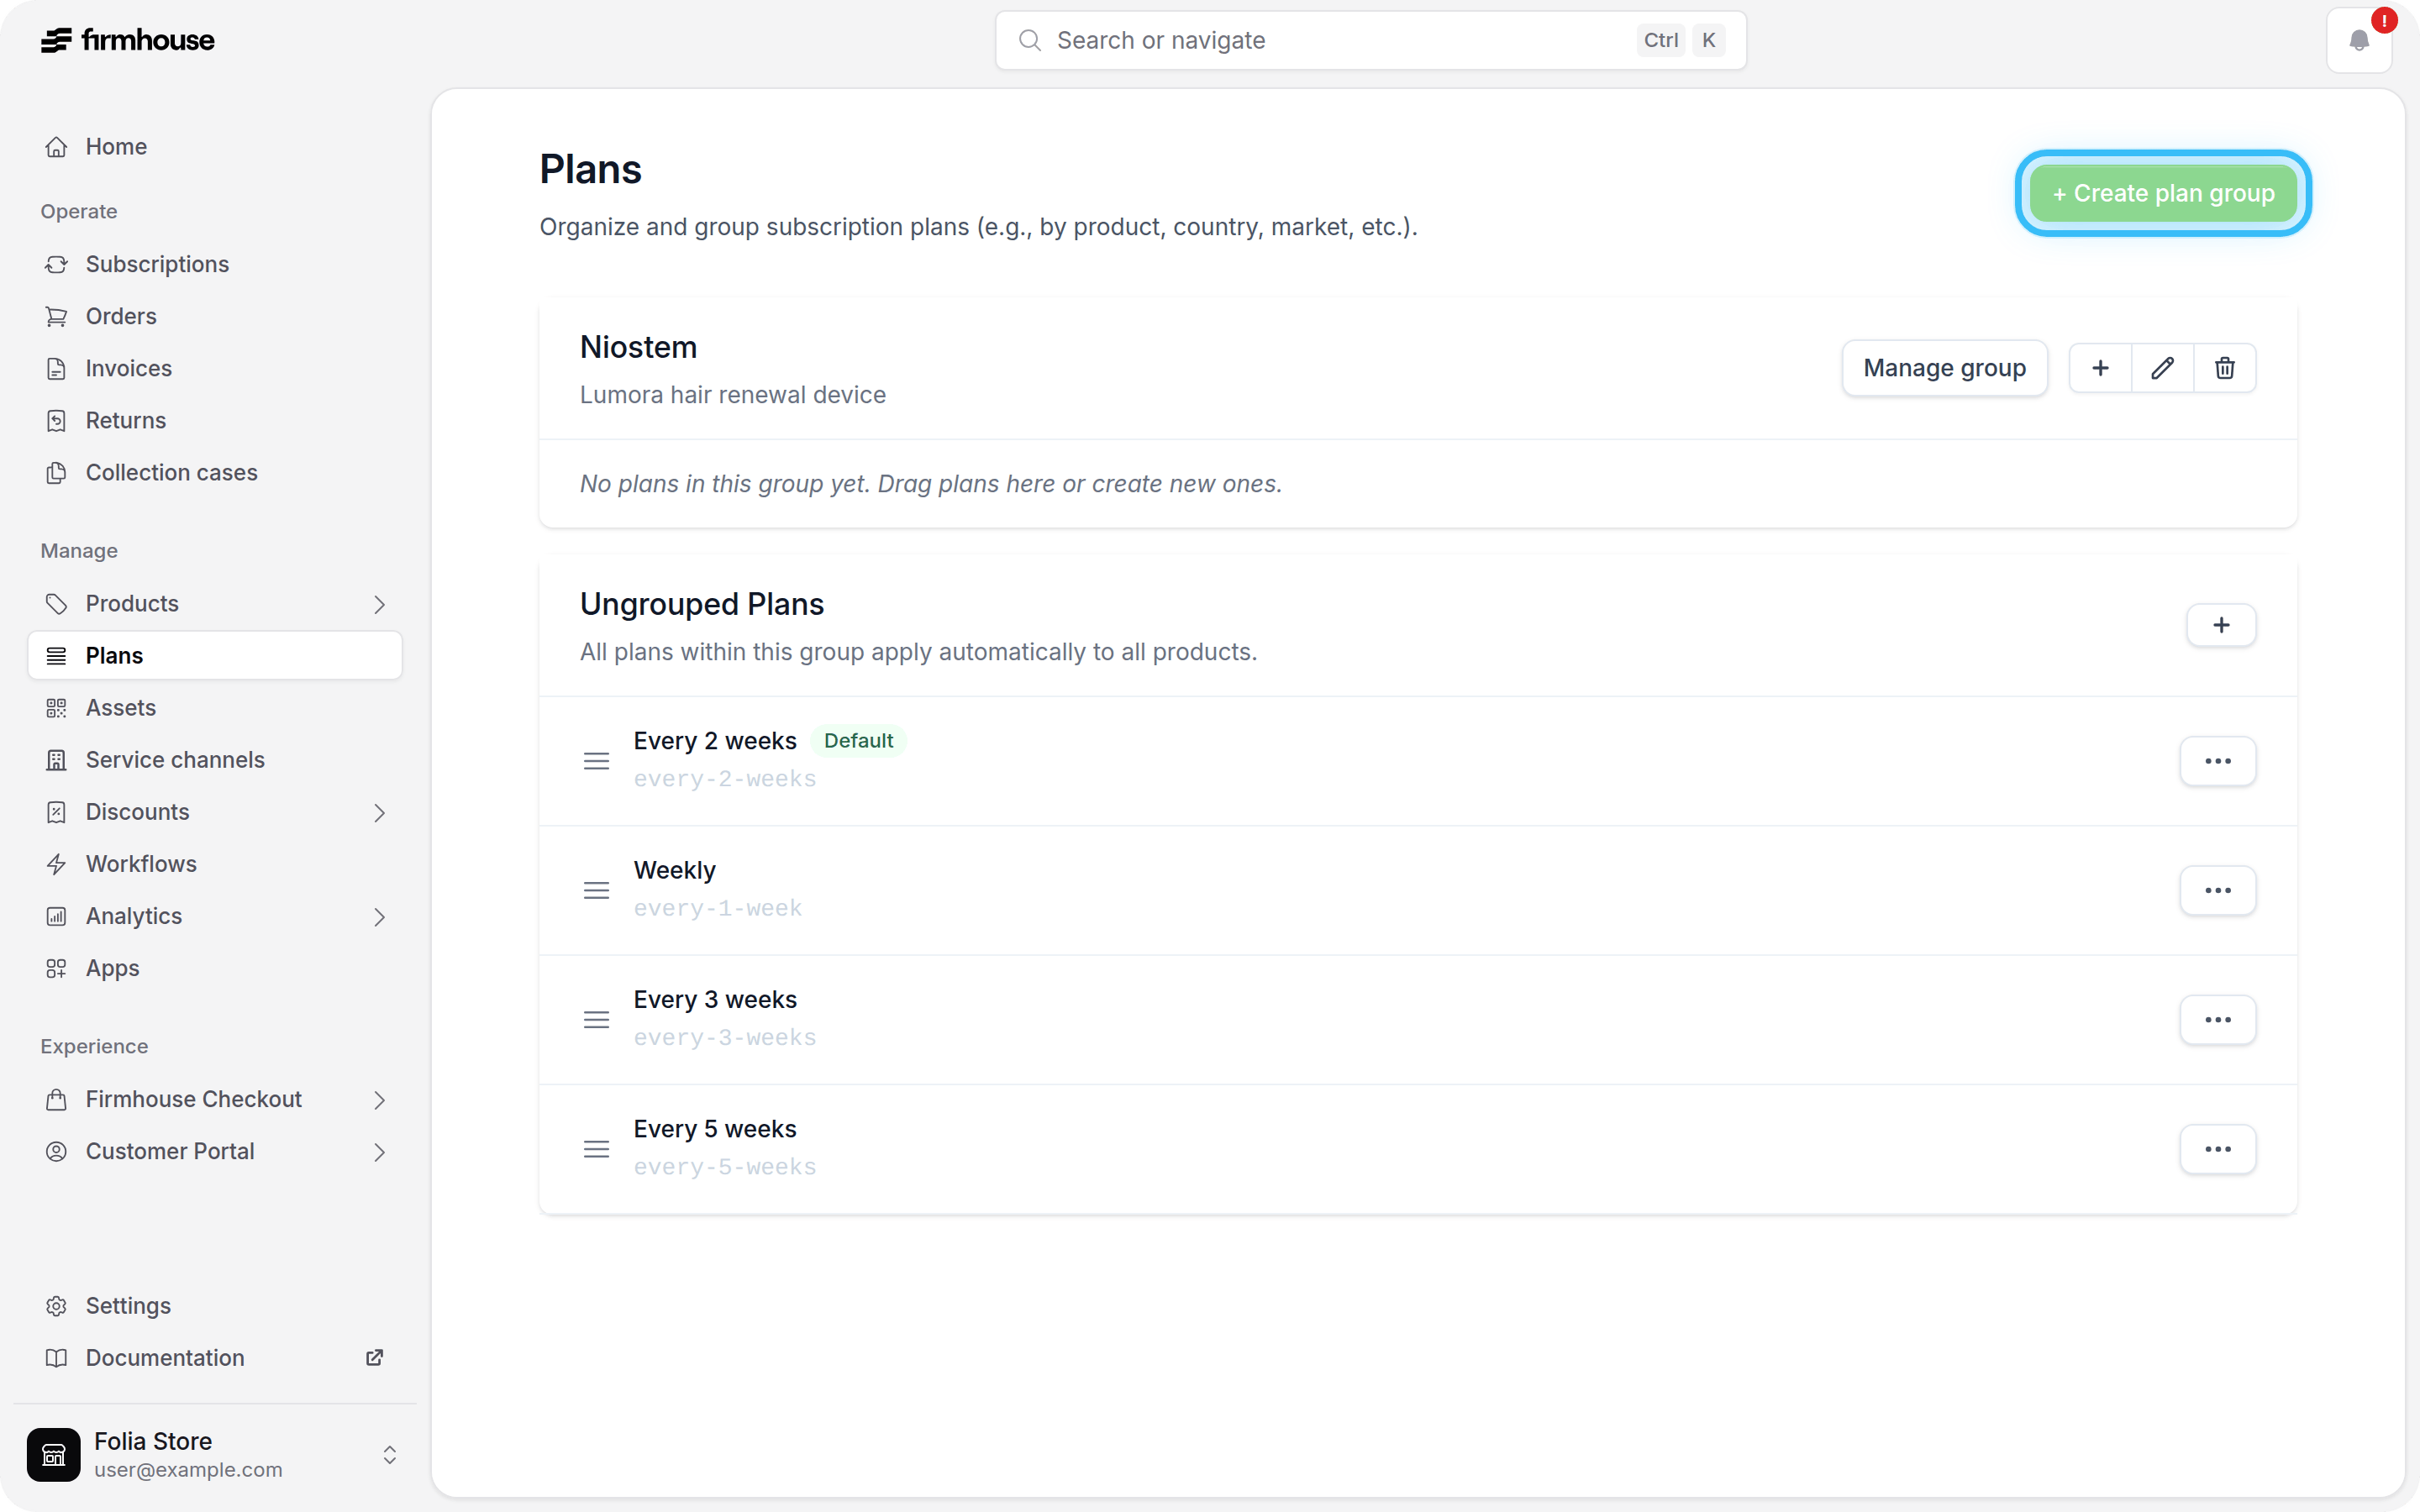Click the Assets QR code icon

pos(56,708)
